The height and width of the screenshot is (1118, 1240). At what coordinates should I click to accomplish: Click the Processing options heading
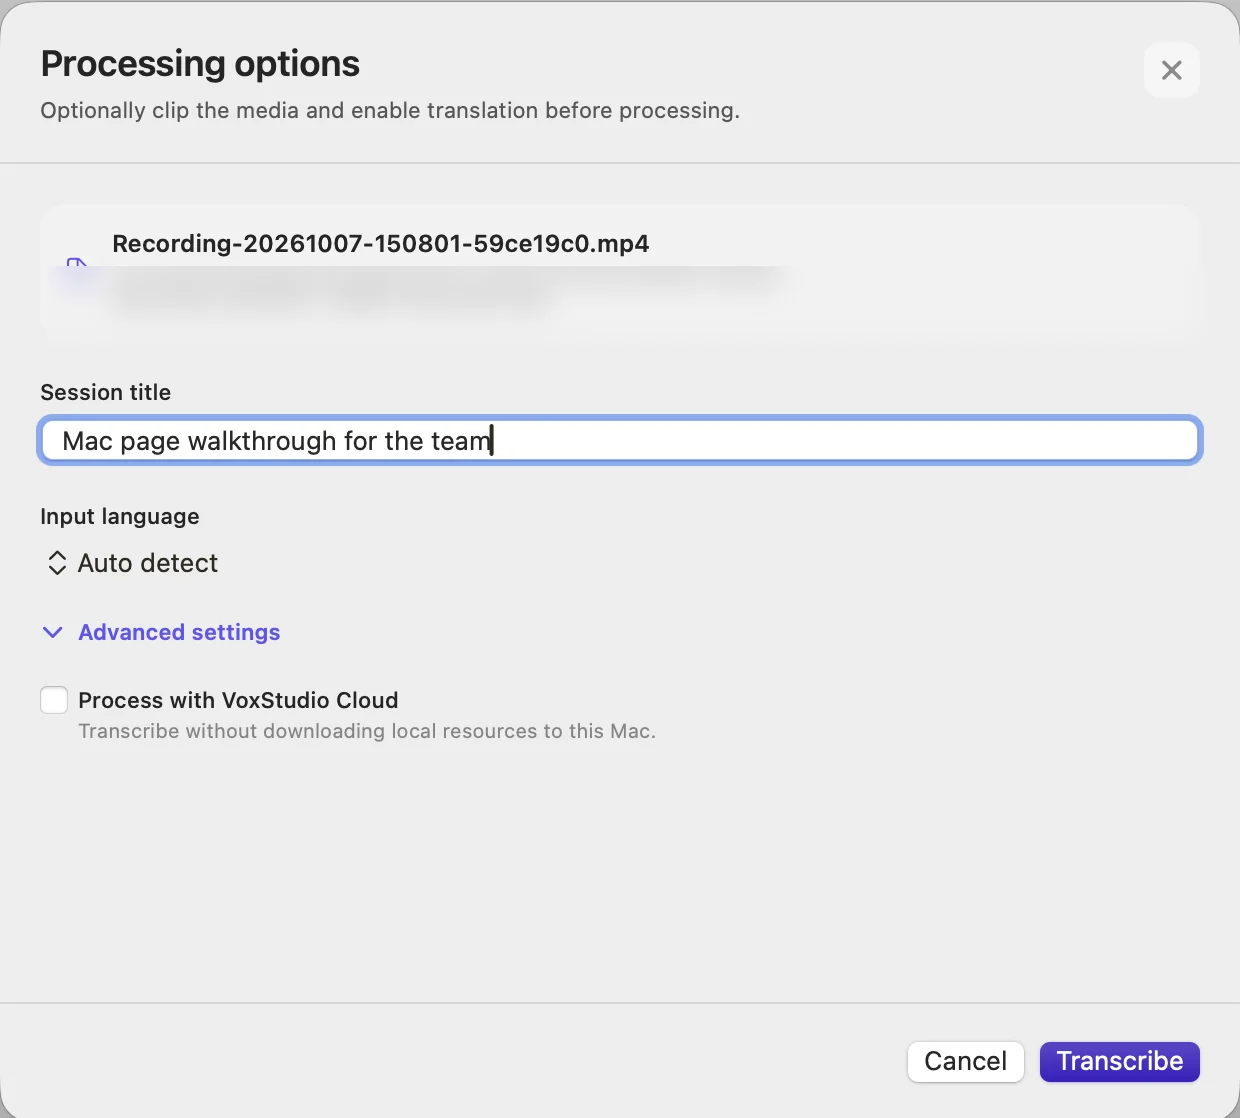[x=200, y=63]
